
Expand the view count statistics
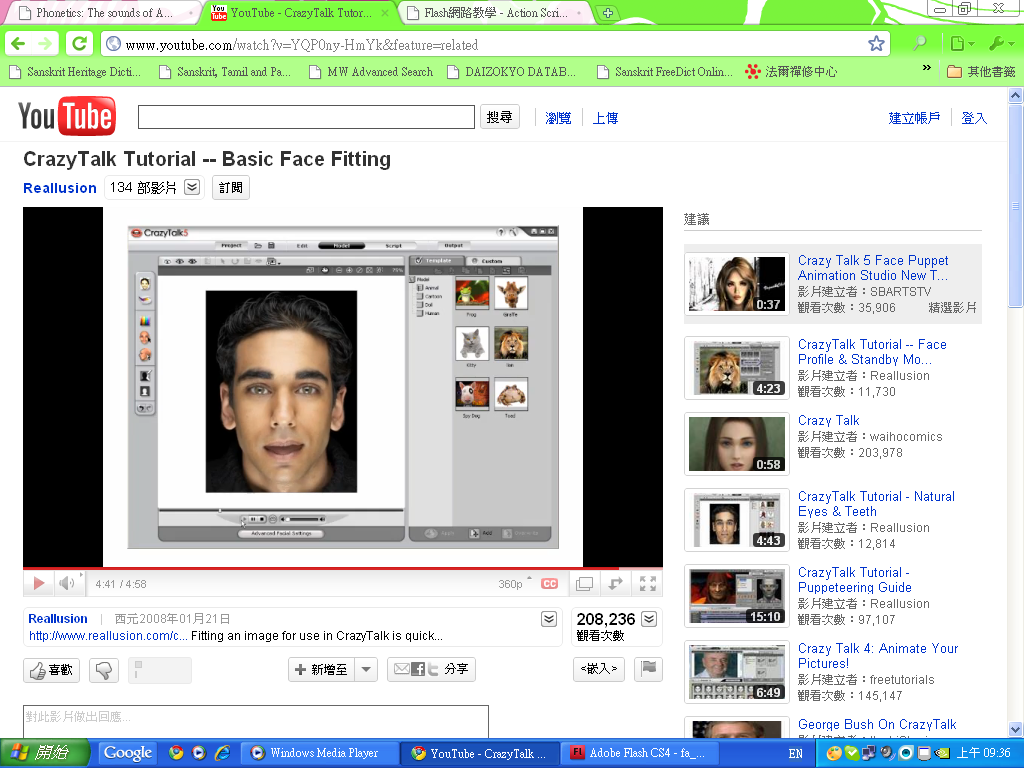649,619
